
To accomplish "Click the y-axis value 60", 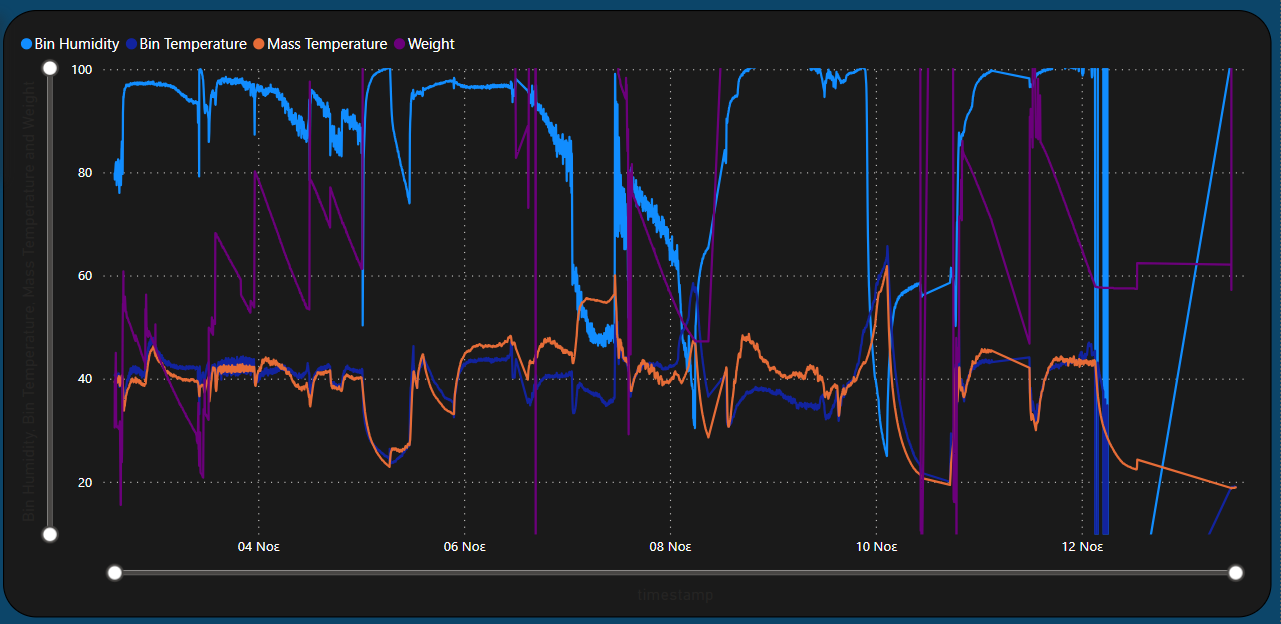I will [x=86, y=276].
